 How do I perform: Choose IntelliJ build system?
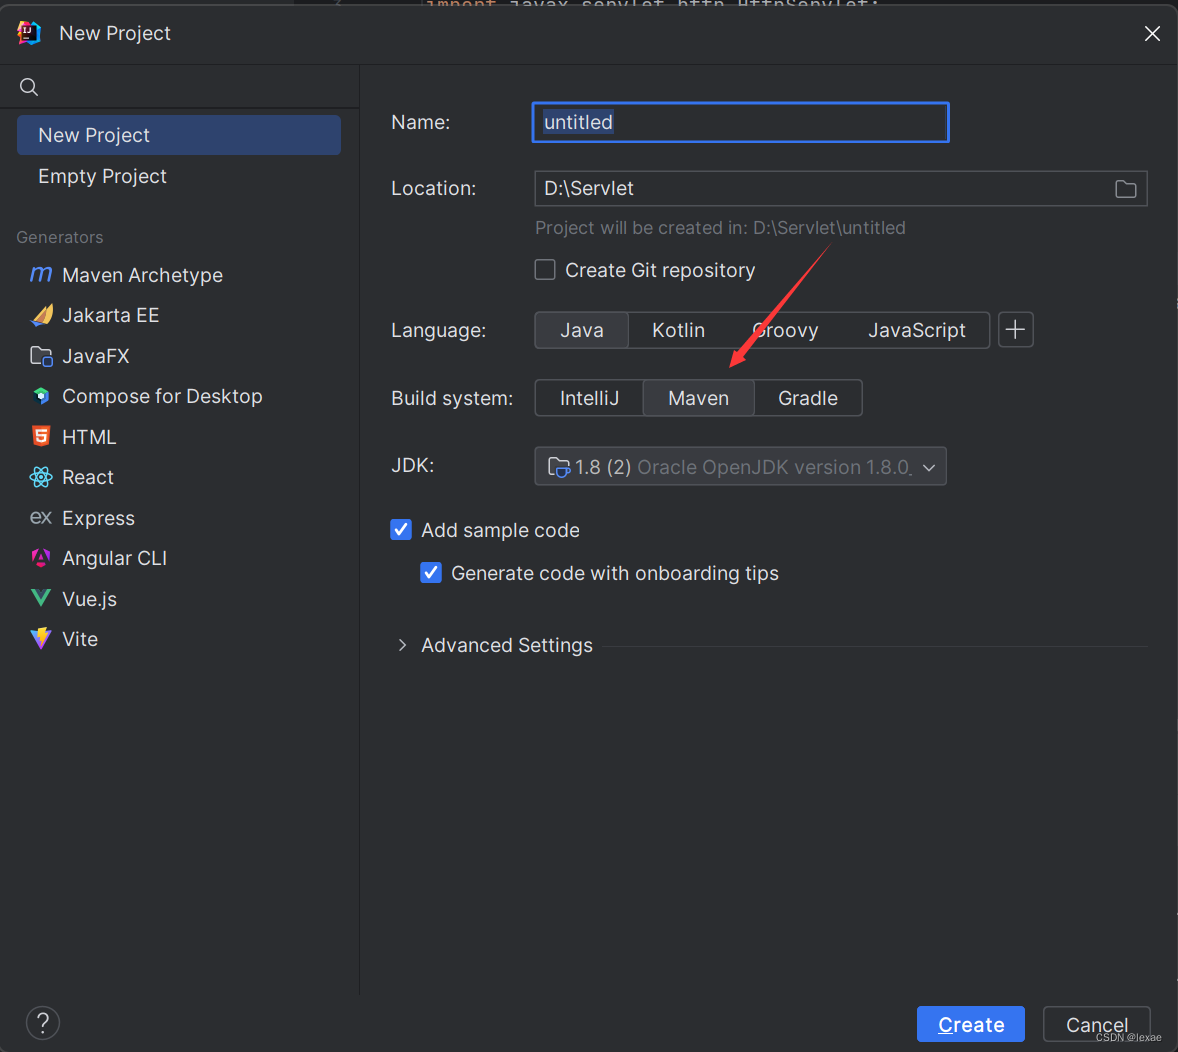tap(589, 398)
